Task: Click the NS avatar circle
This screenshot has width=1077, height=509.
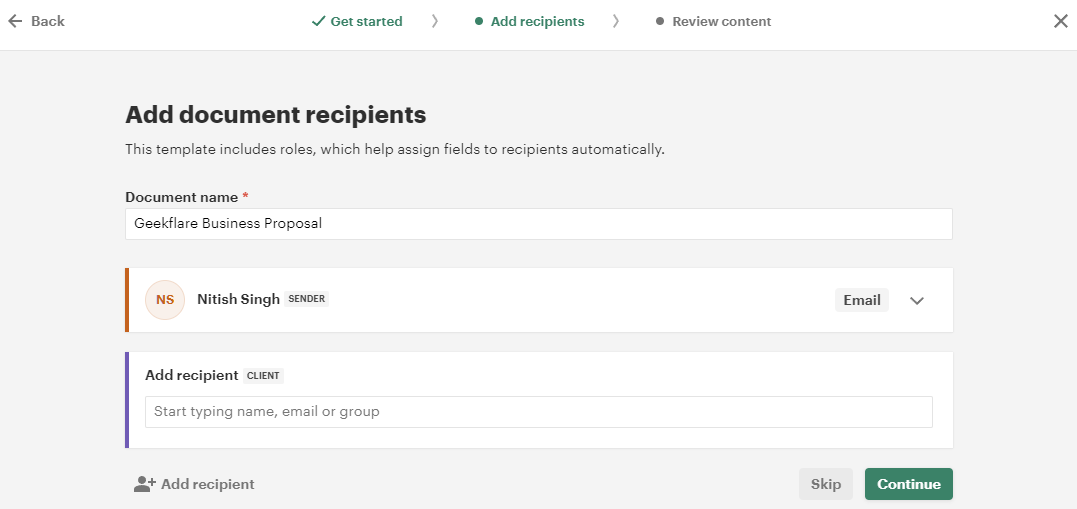Action: coord(165,300)
